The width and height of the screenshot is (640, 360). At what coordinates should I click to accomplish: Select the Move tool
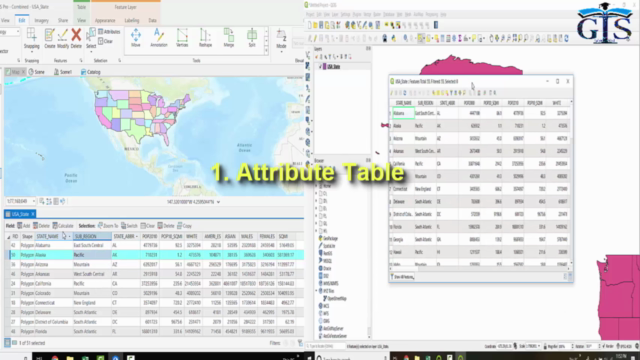coord(136,38)
